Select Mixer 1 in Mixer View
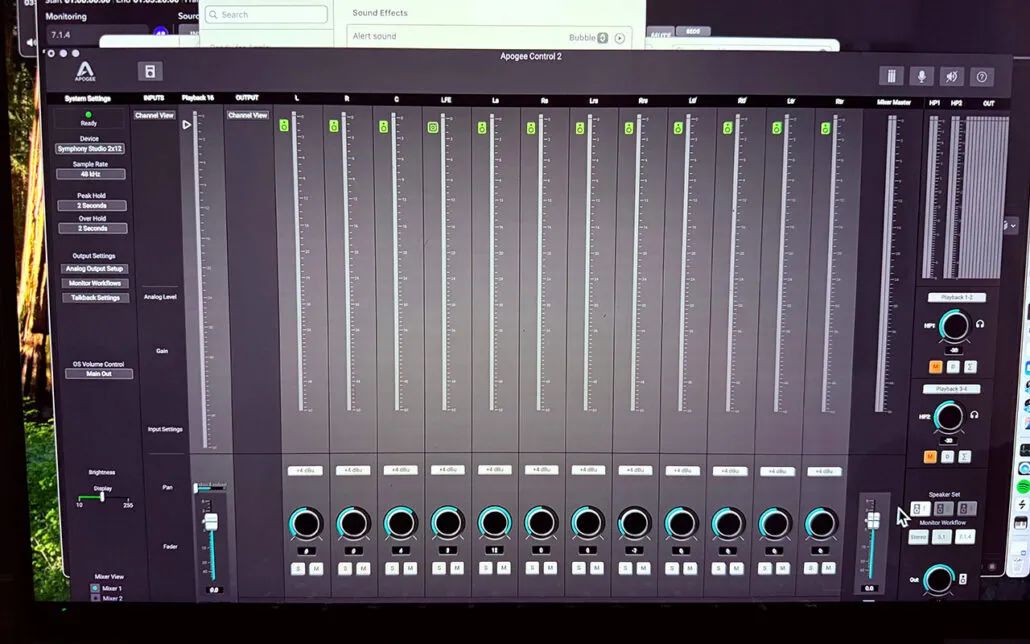 (x=96, y=588)
